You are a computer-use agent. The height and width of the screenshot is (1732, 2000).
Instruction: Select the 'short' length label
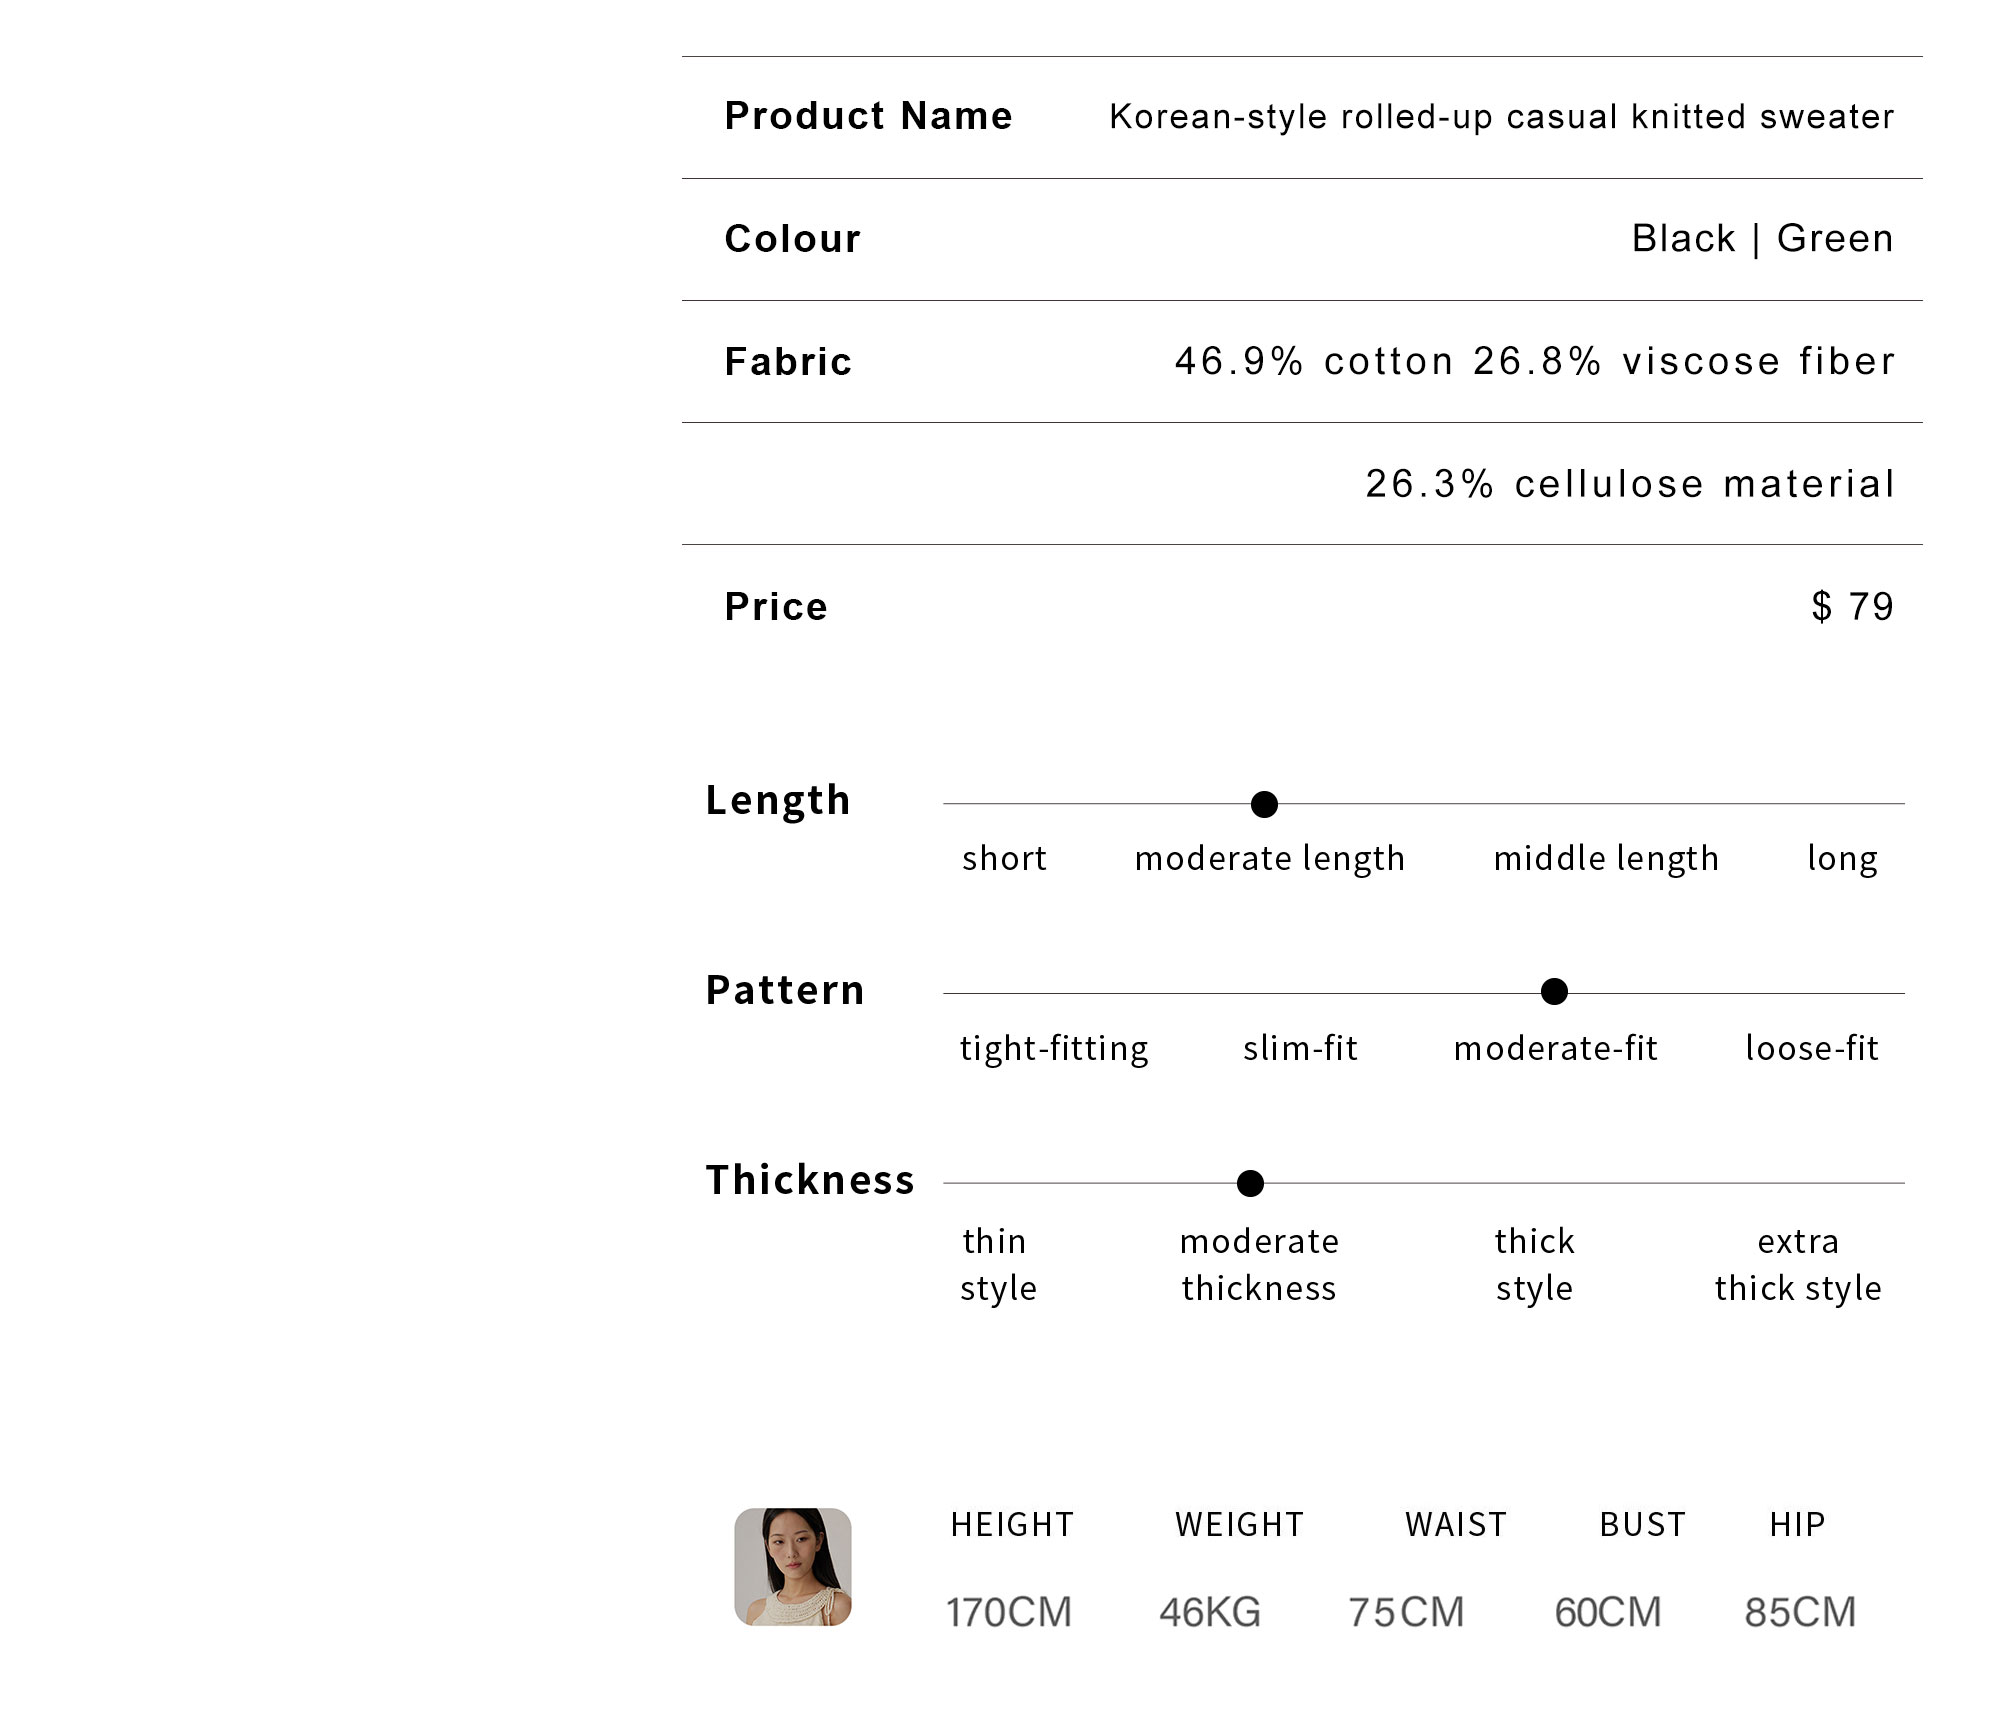coord(1004,858)
